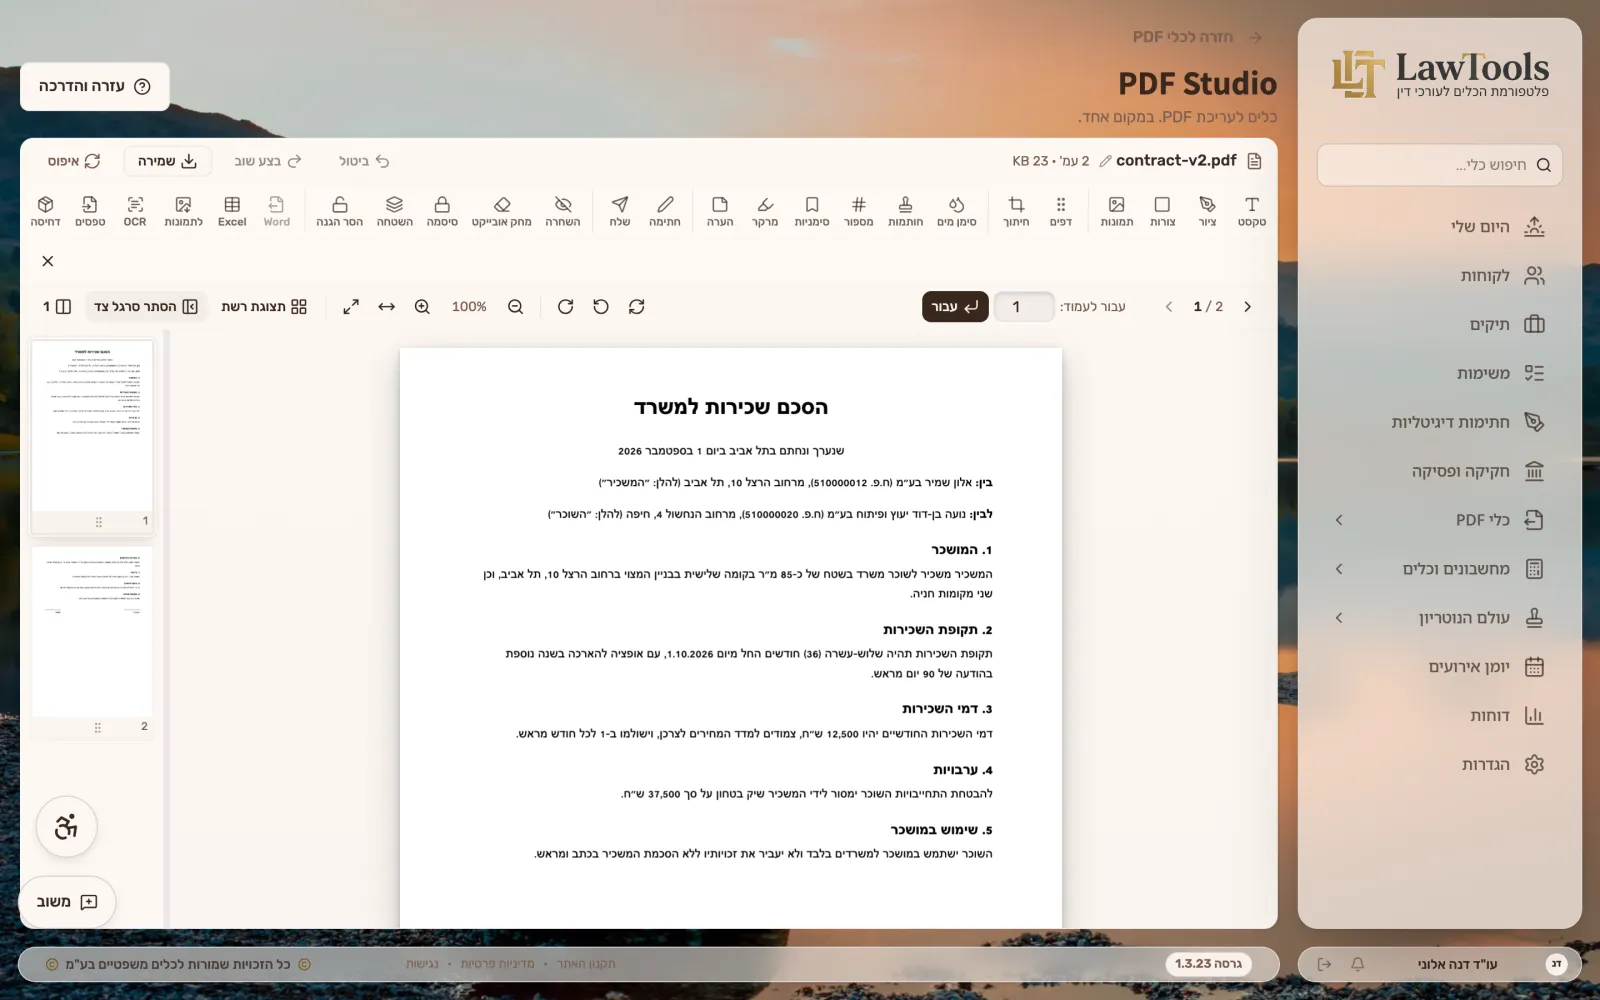Export the document to Excel
The image size is (1600, 1000).
point(232,211)
